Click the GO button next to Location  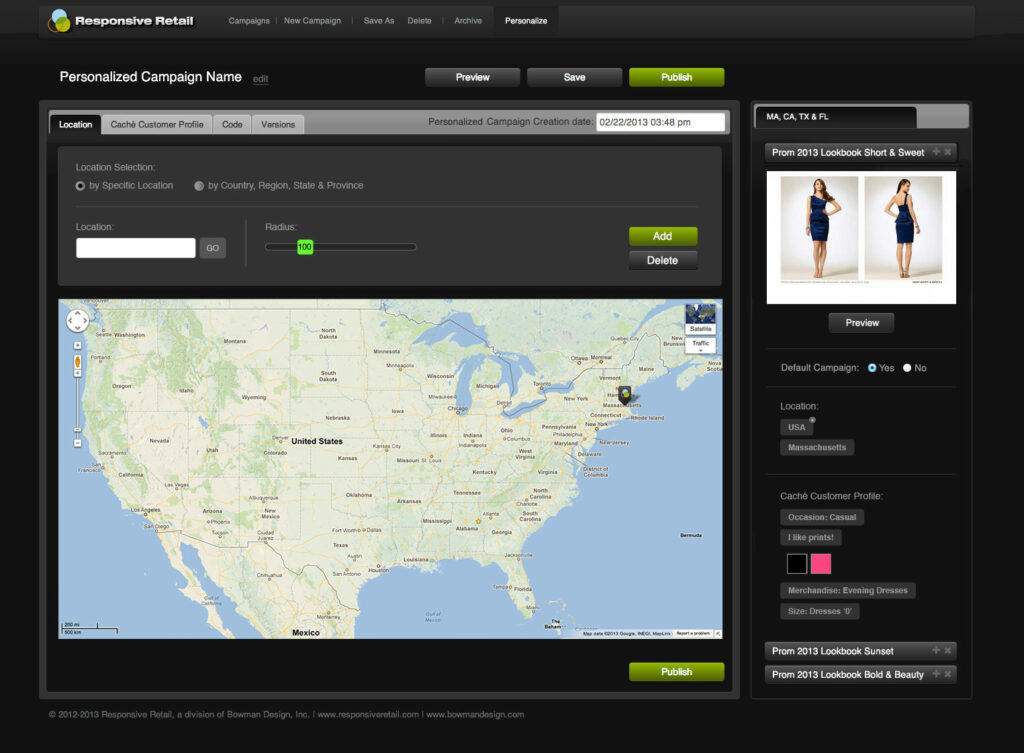(x=213, y=248)
